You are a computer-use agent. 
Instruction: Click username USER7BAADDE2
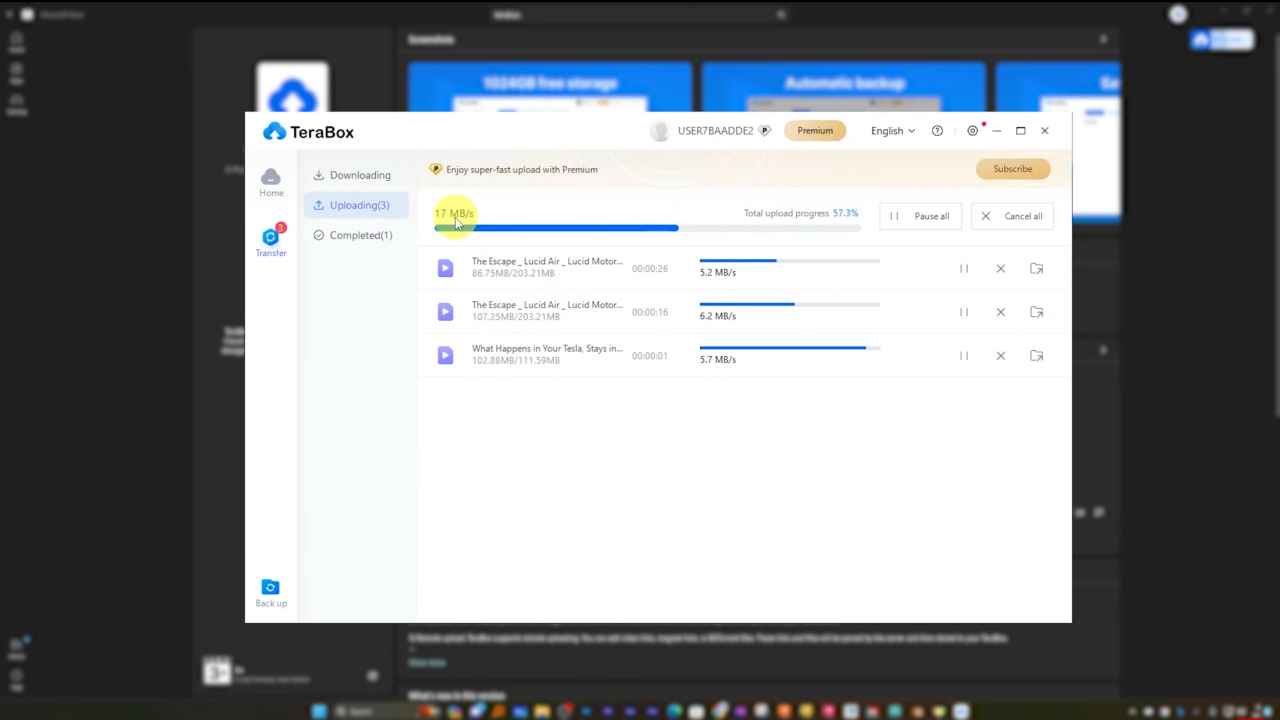coord(715,131)
